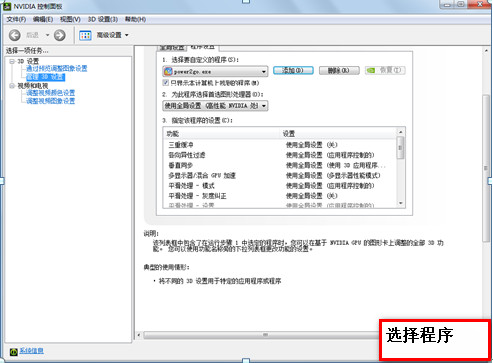
Task: Click the 高级设置 view grid icon
Action: coord(85,35)
